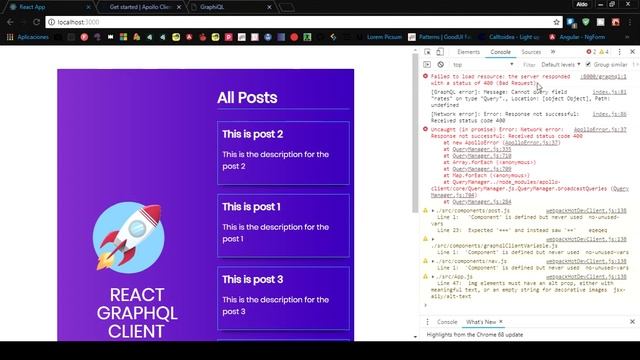Switch to the Elements tab
Viewport: 640px width, 360px height.
(x=468, y=52)
